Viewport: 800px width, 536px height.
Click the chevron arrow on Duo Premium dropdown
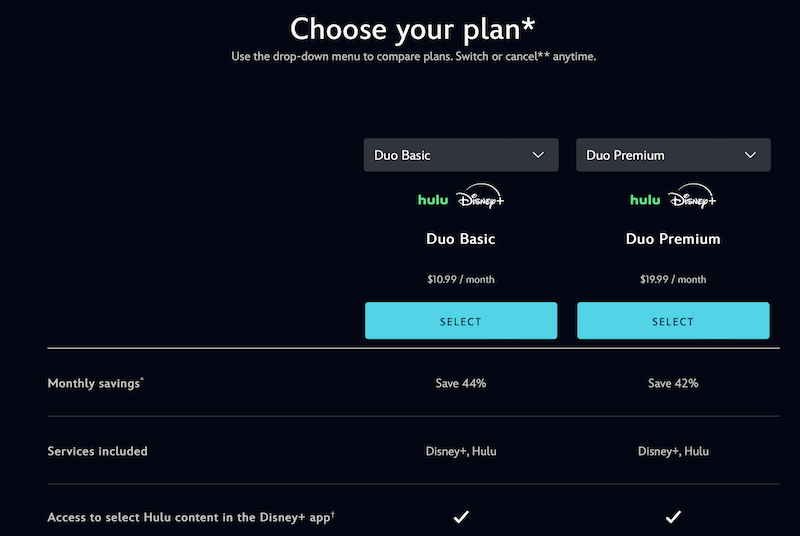tap(751, 155)
